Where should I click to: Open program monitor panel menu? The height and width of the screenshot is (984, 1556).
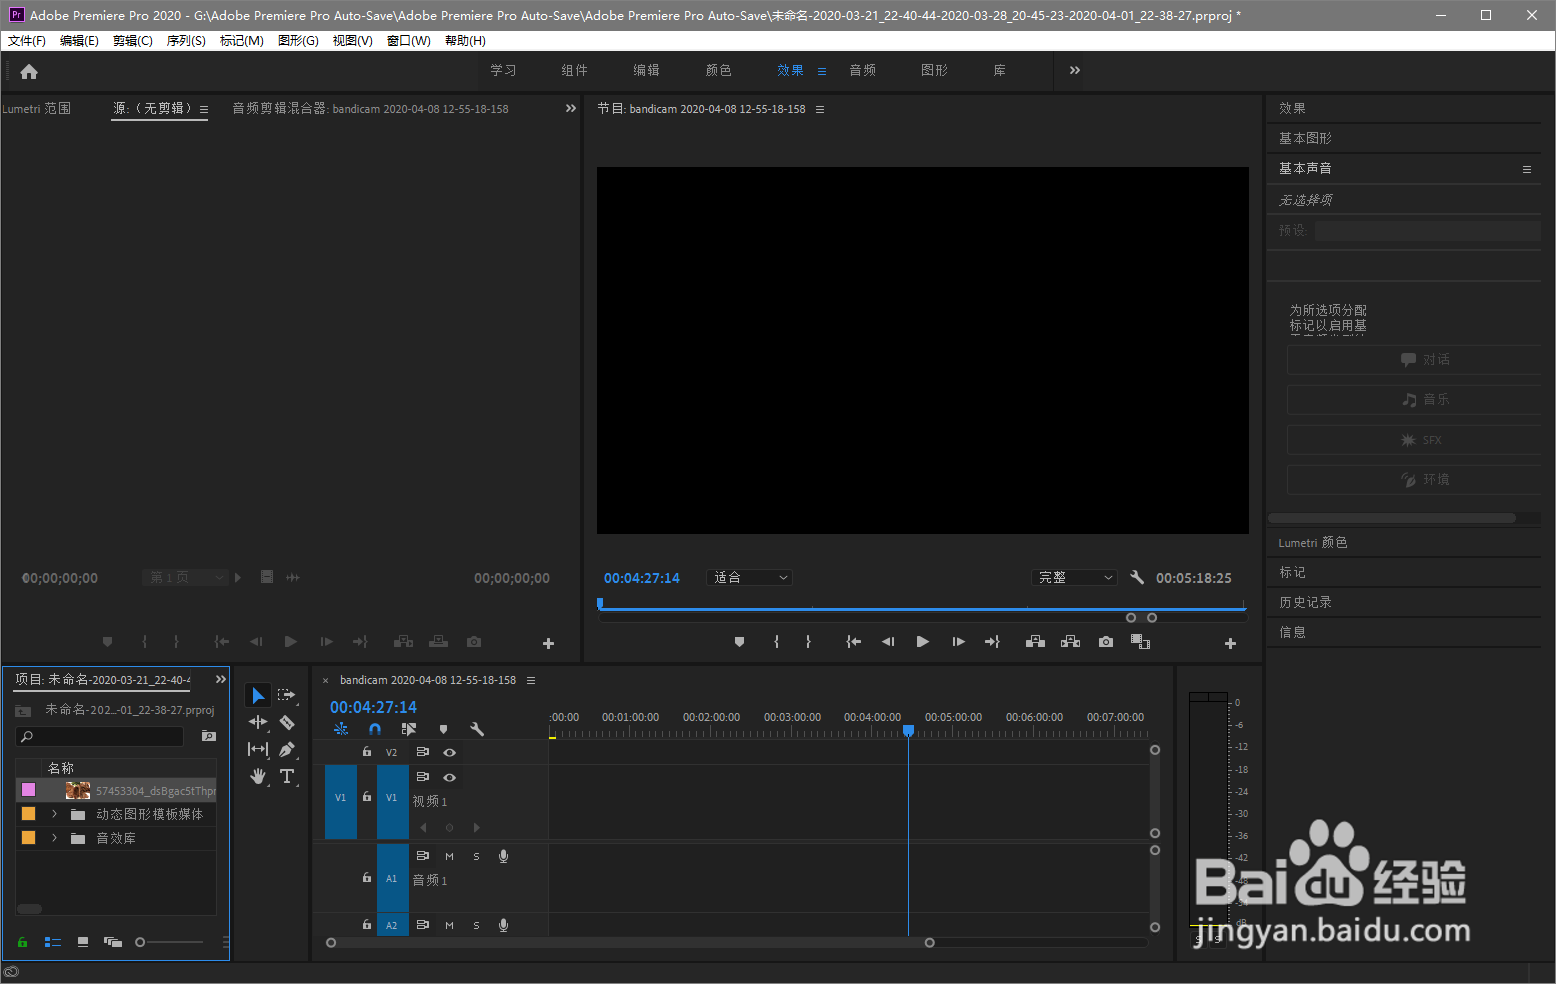coord(820,109)
